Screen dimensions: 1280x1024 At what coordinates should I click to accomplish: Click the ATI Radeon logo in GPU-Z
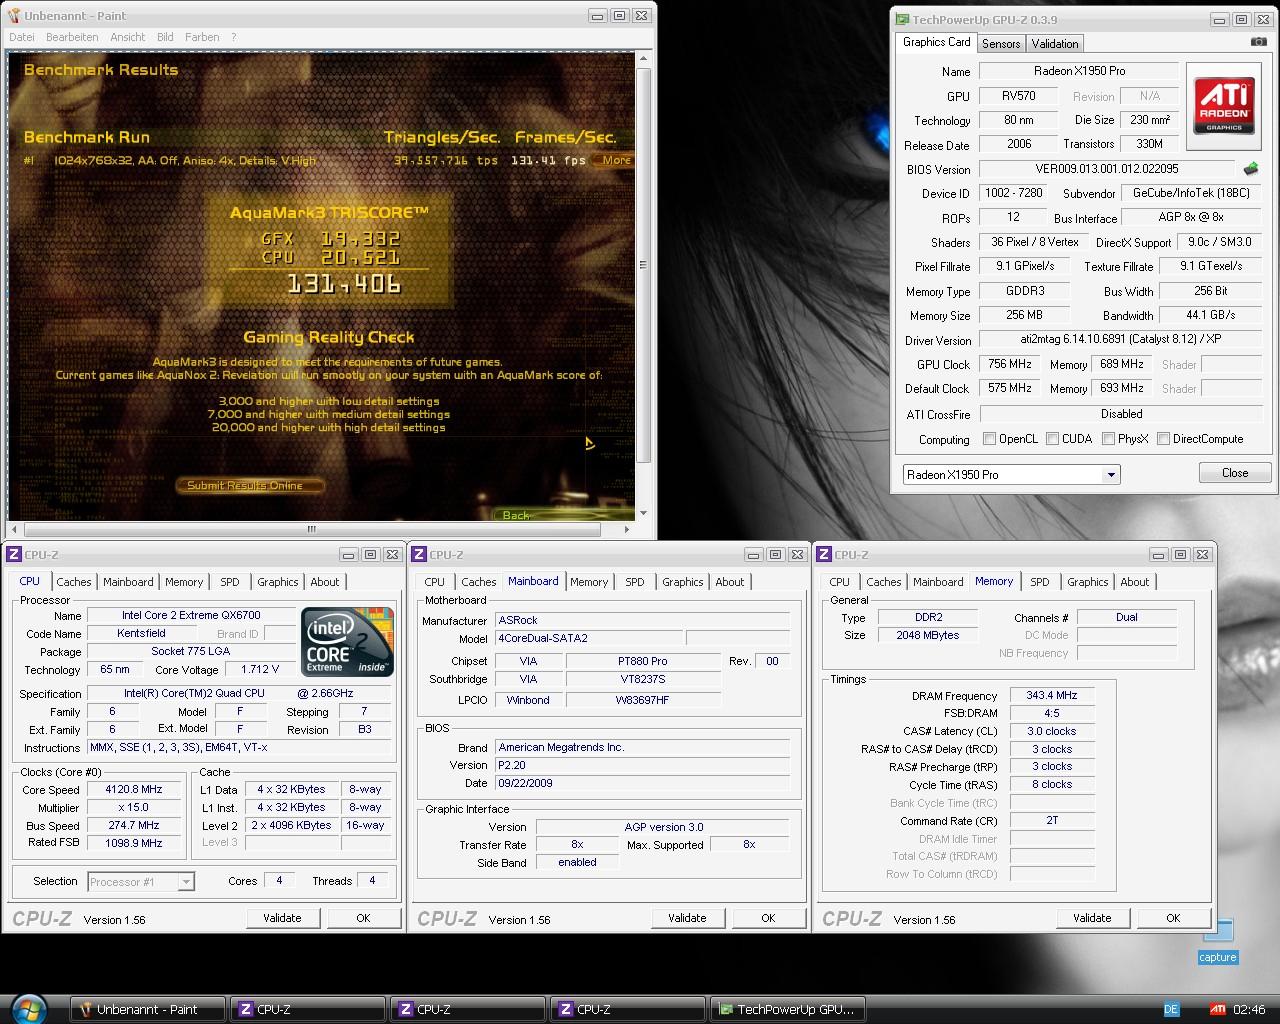(1223, 107)
